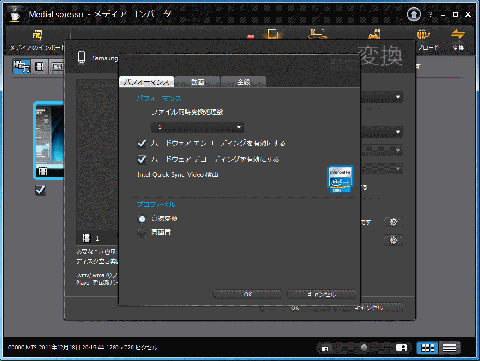480x361 pixels.
Task: Click OK in the convert window behind
Action: click(295, 308)
